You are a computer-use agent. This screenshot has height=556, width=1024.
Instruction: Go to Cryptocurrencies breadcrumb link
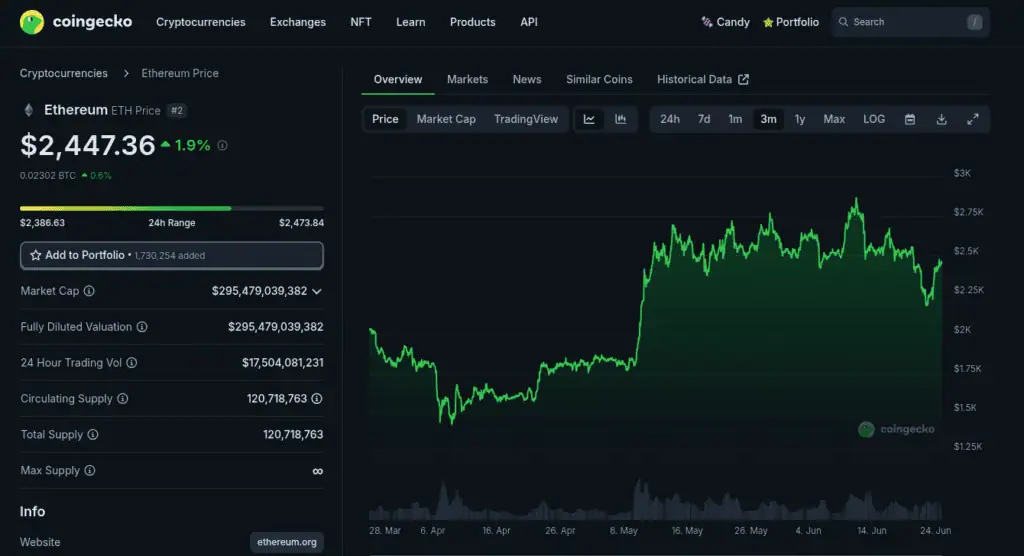pyautogui.click(x=63, y=73)
